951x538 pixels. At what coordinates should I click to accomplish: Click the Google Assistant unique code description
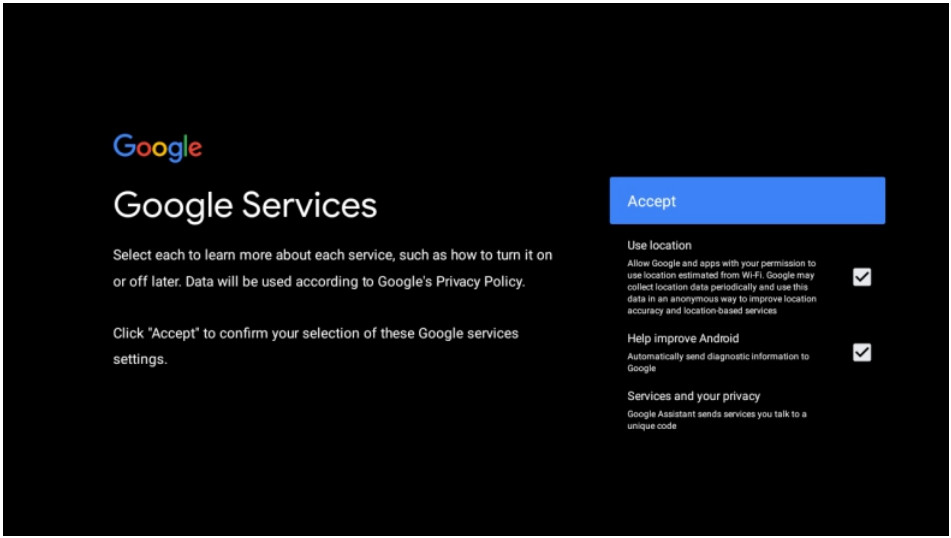click(x=716, y=420)
